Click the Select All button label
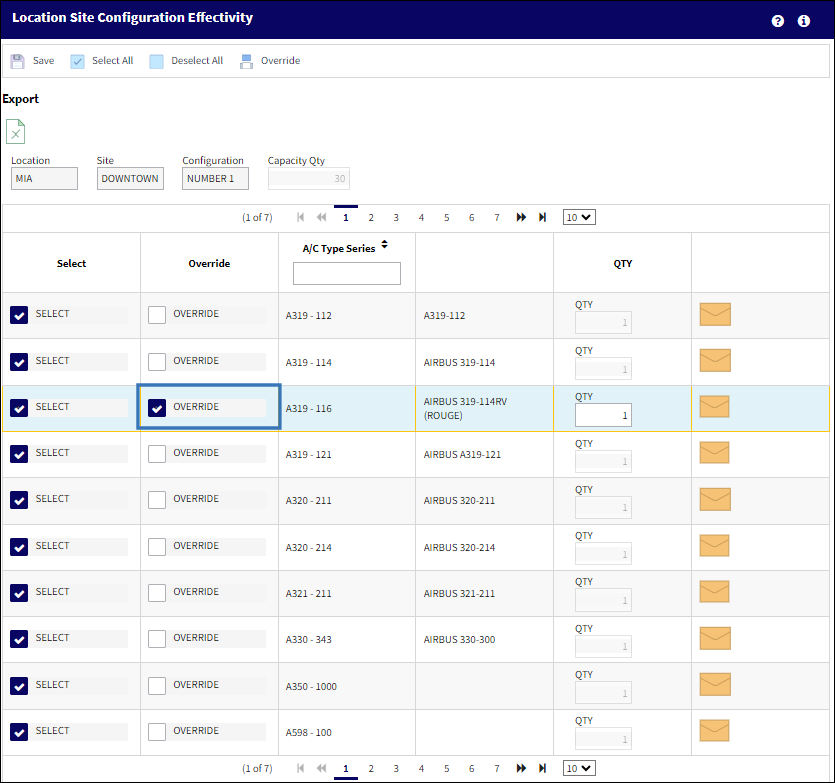The width and height of the screenshot is (835, 783). 112,61
